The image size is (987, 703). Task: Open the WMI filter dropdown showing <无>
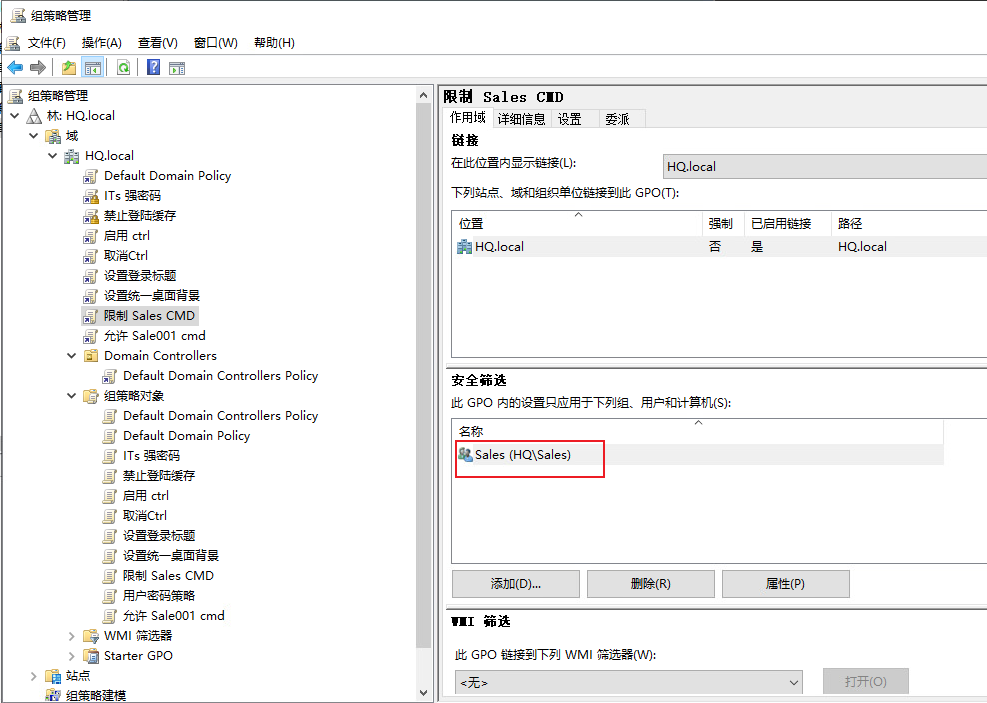629,682
